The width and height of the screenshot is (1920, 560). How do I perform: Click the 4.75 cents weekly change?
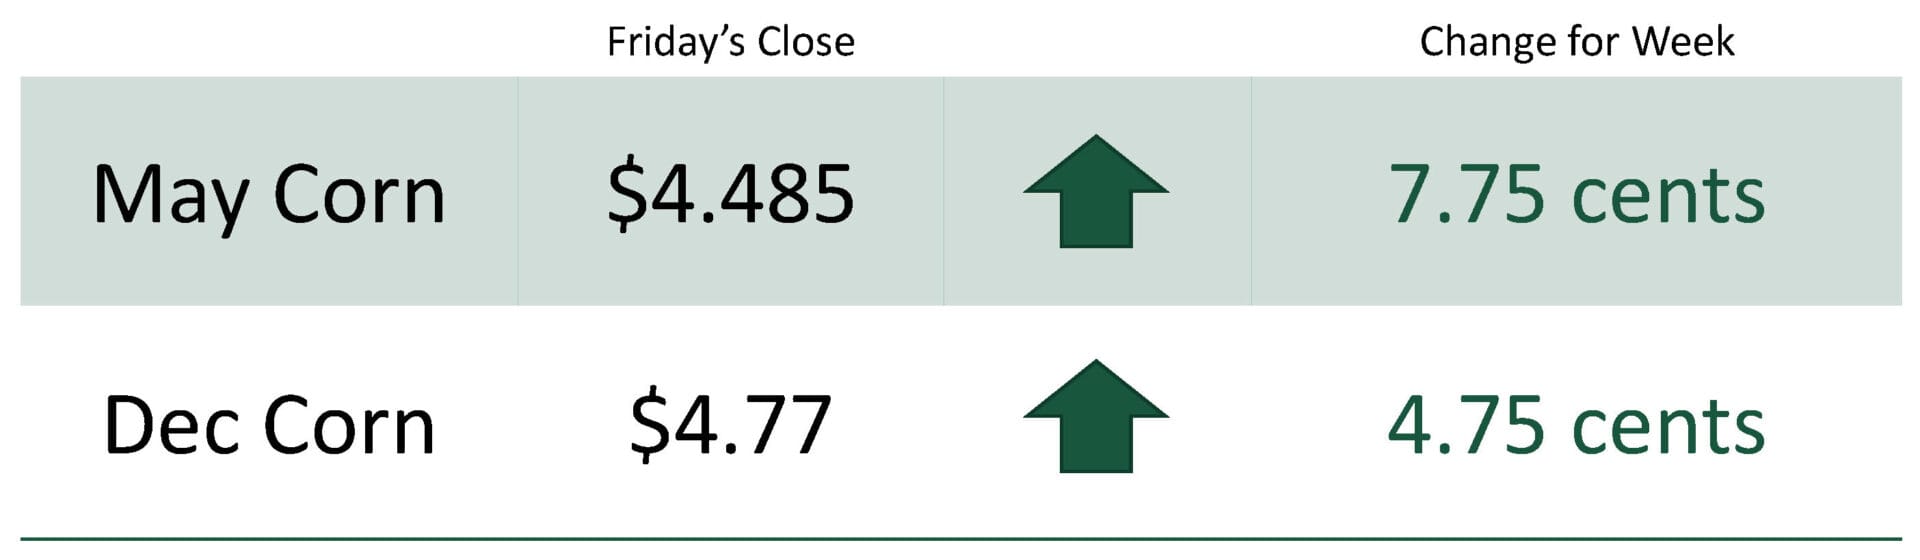[x=1576, y=425]
